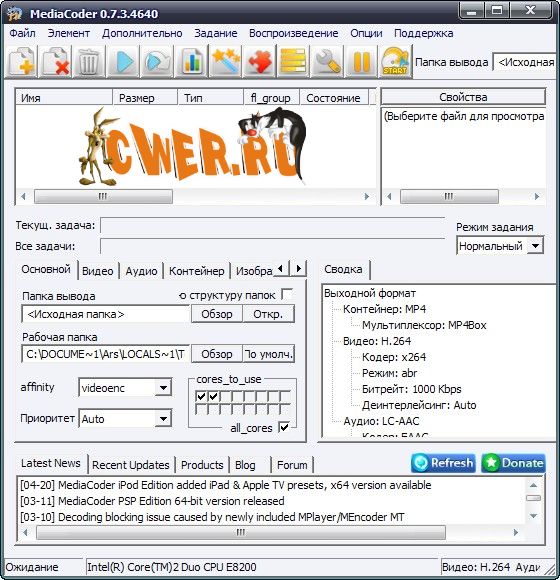The height and width of the screenshot is (580, 560).
Task: Click the orange Pause icon
Action: tap(361, 61)
